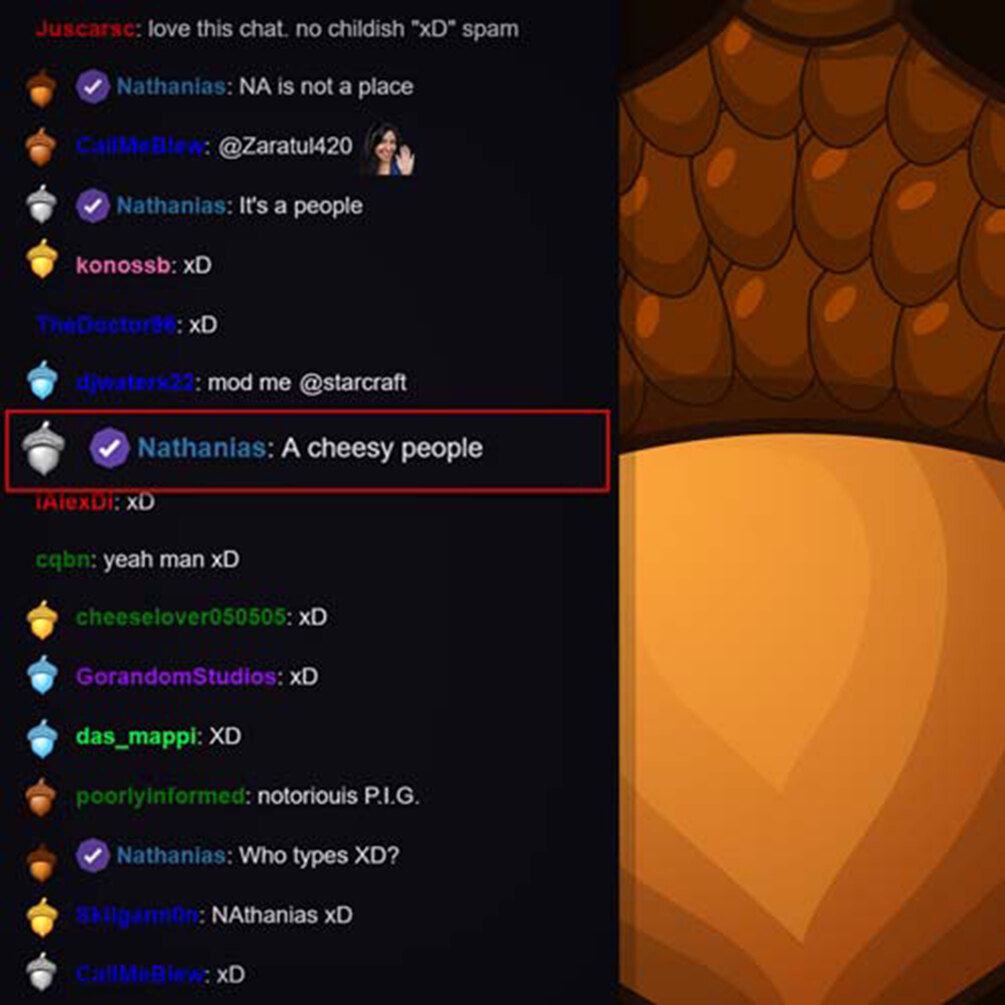Click the brown acorn badge next to poorlyinformed
Screen dimensions: 1005x1005
coord(40,797)
